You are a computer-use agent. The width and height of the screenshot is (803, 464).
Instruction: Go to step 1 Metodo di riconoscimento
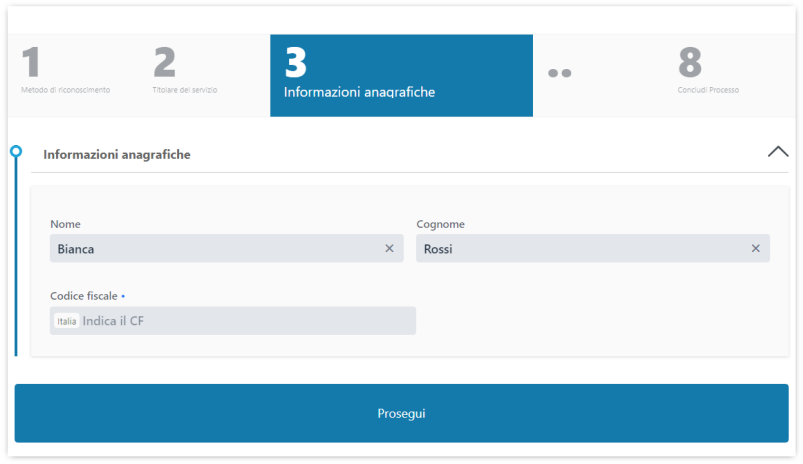pyautogui.click(x=65, y=89)
